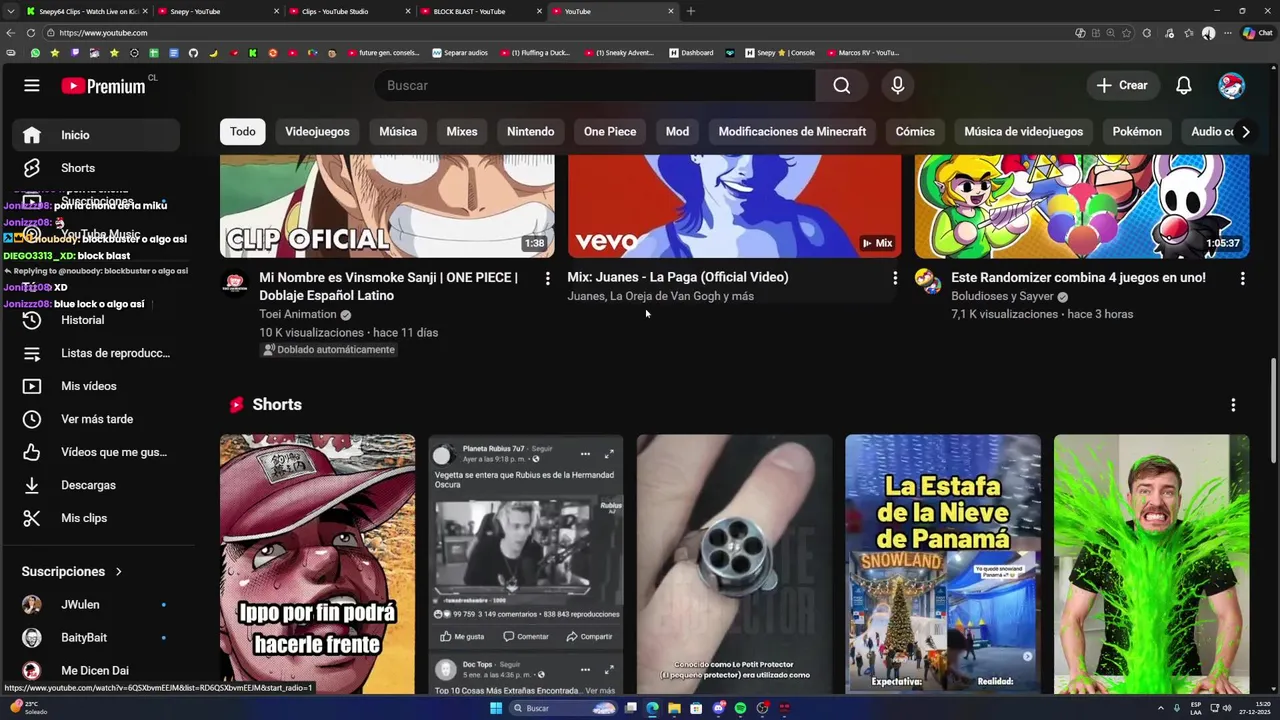
Task: Click the magnifying glass search button
Action: (842, 86)
